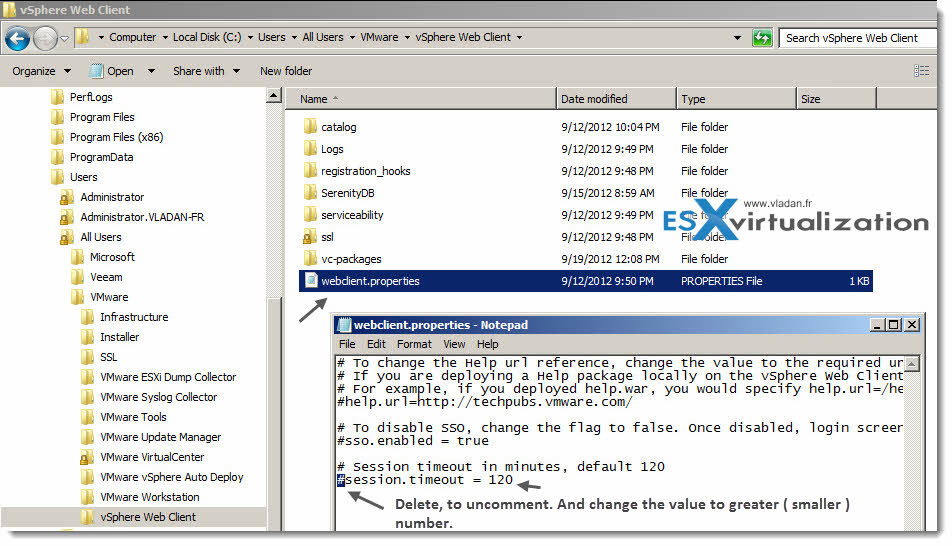Expand breadcrumb arrow after vSphere Web Client

pyautogui.click(x=519, y=38)
